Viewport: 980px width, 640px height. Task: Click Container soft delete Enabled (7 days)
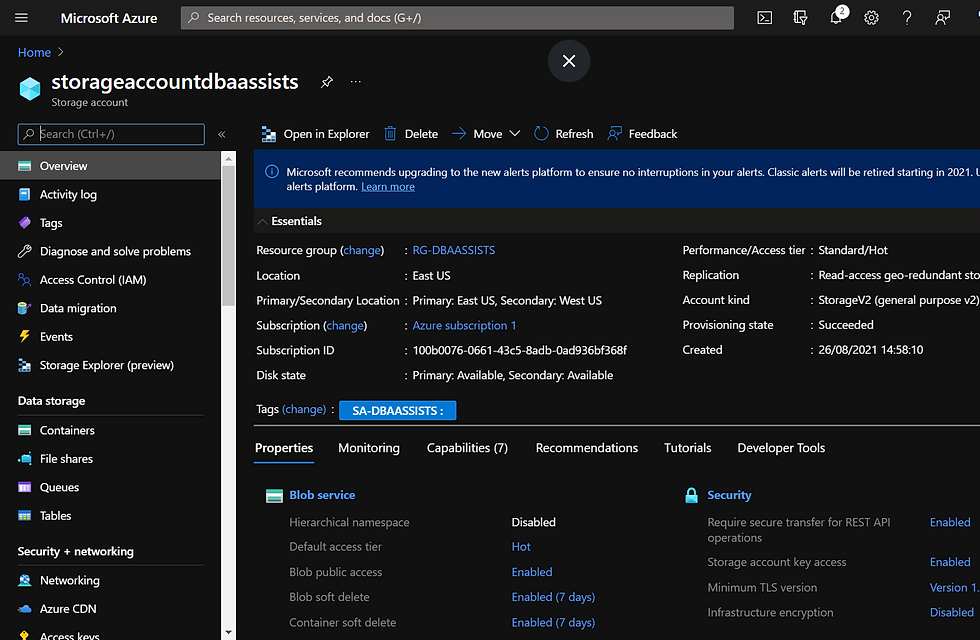tap(553, 622)
